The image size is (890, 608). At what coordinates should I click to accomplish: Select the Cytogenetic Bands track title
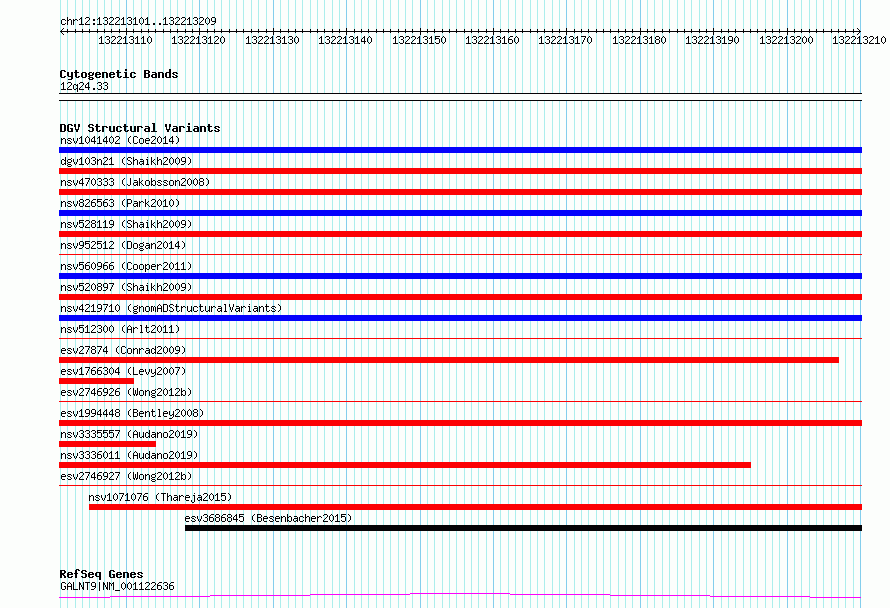[119, 74]
